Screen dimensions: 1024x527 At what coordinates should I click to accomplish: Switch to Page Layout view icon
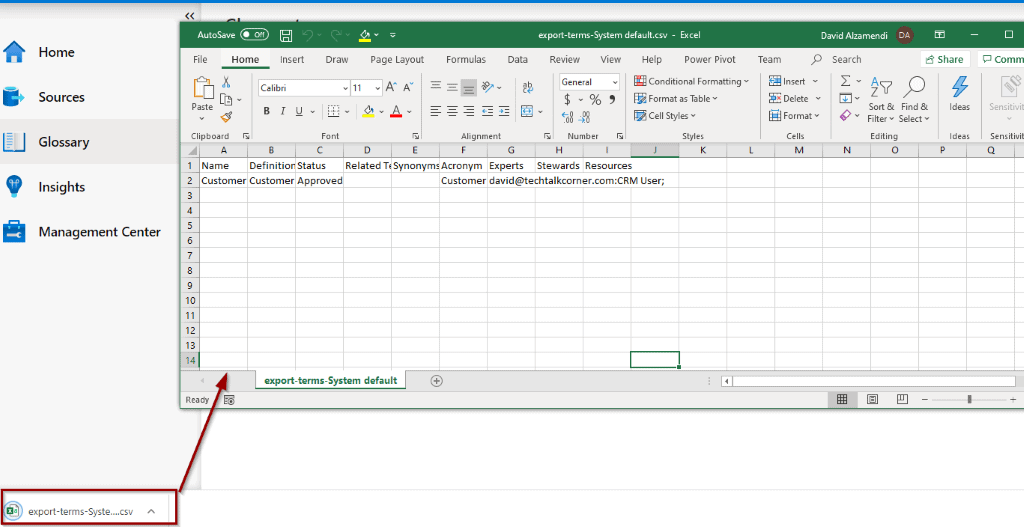click(x=872, y=400)
